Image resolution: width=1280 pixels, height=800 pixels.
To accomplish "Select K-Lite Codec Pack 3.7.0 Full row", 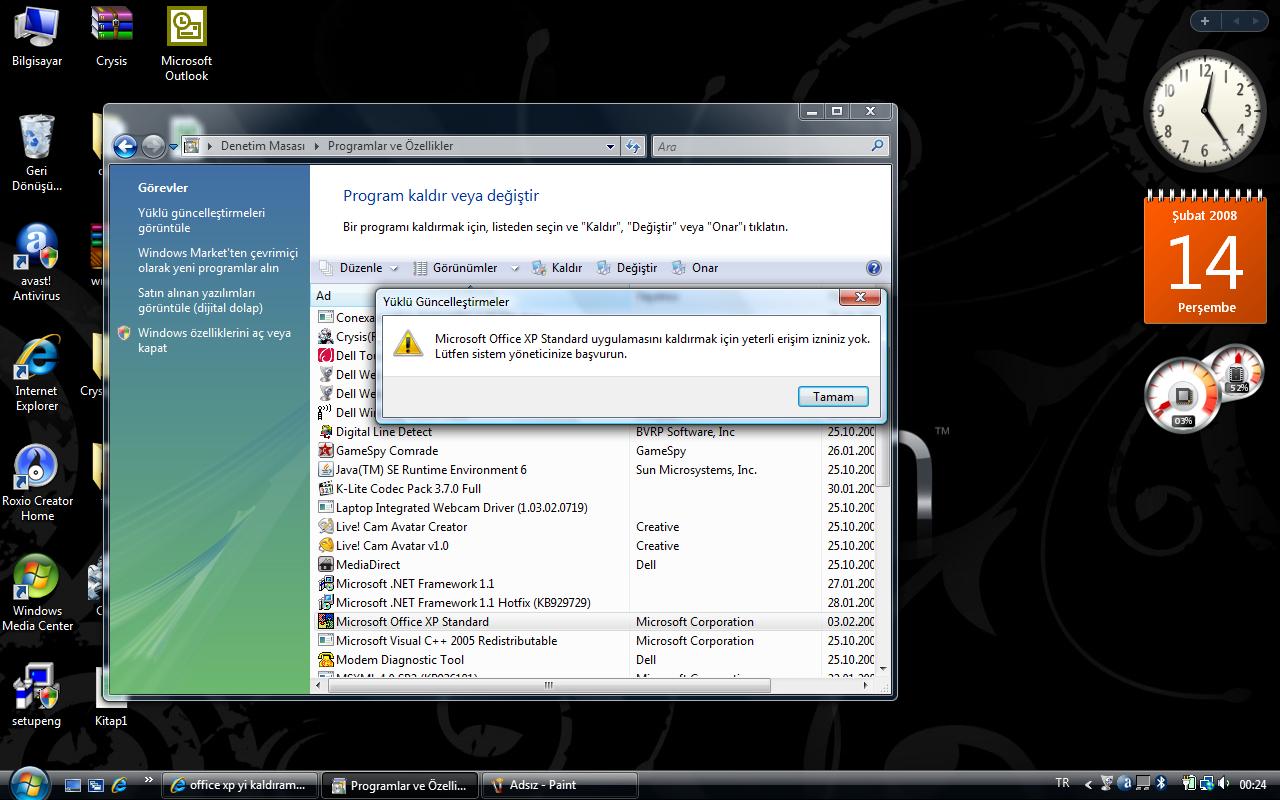I will [x=596, y=489].
